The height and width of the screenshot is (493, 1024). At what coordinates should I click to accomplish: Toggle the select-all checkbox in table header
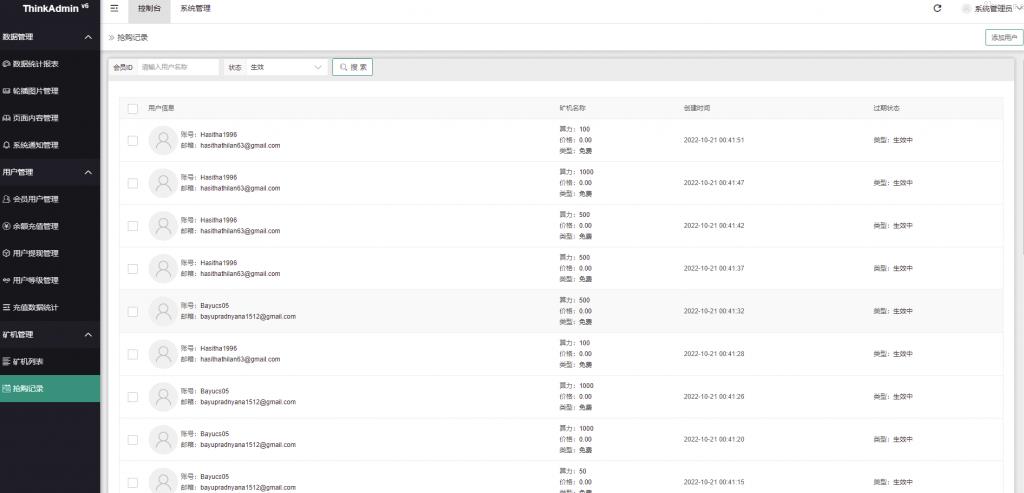click(133, 108)
